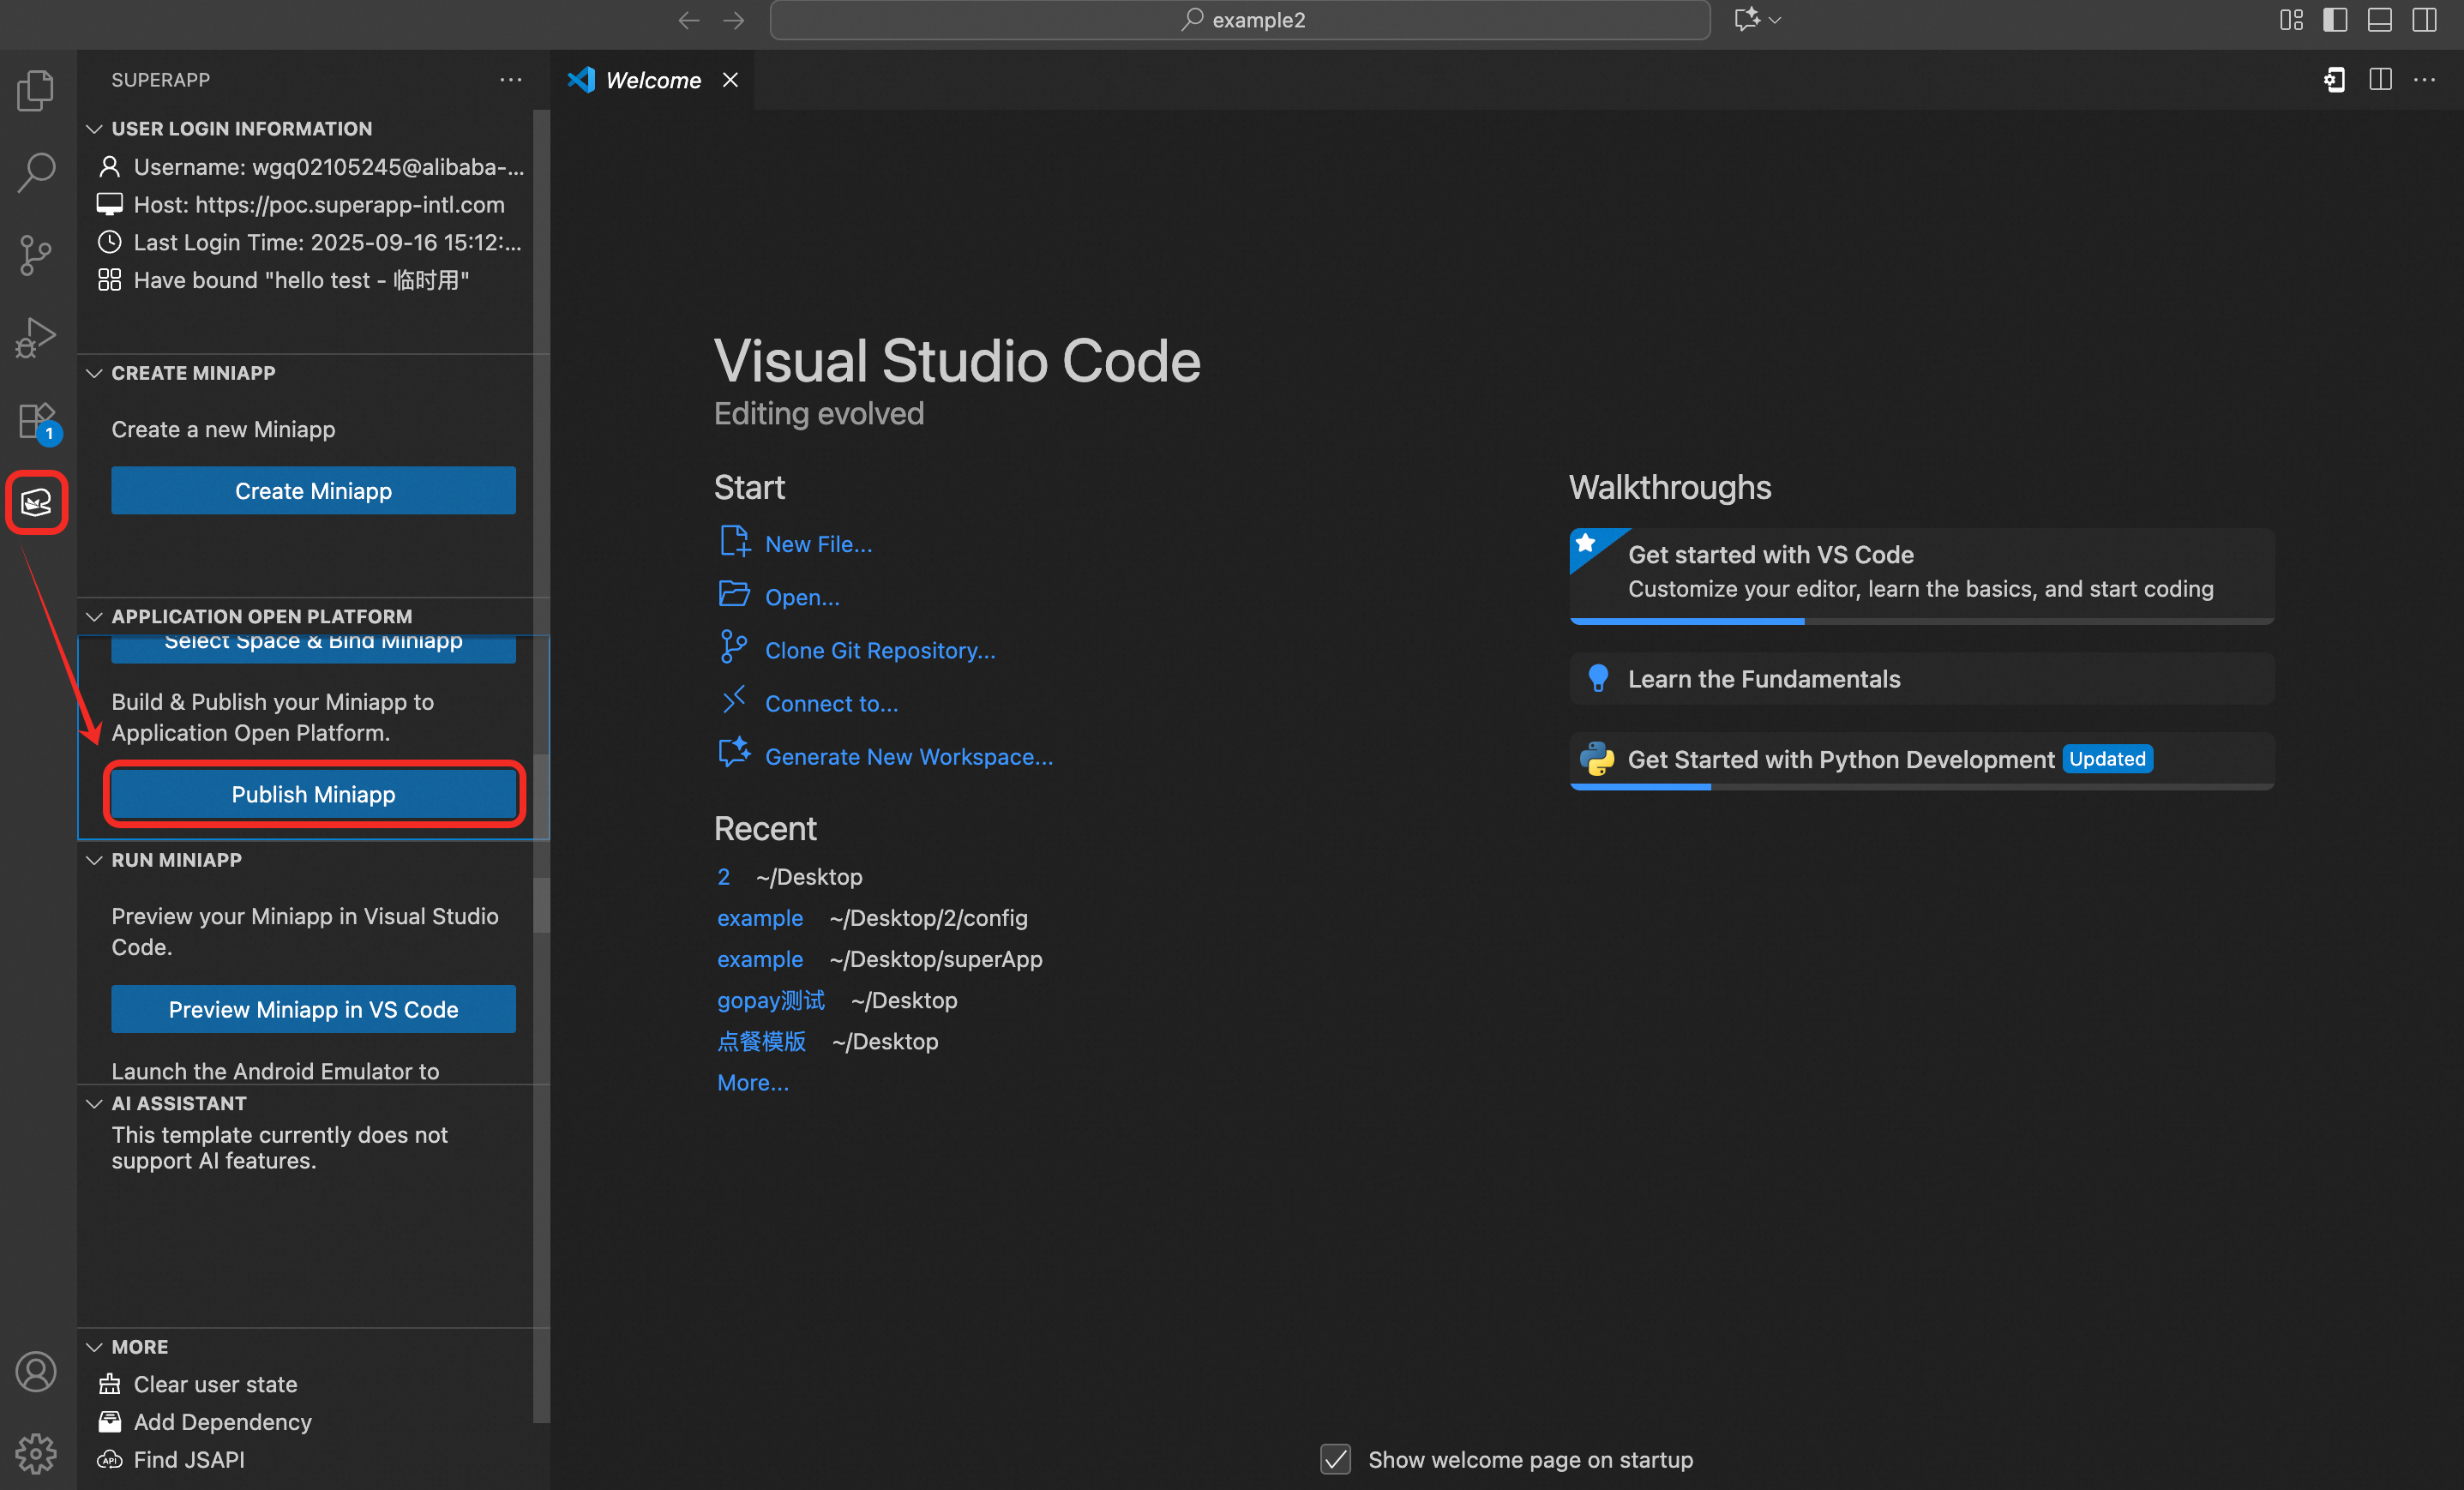Open the SuperApp panel more actions menu
Image resolution: width=2464 pixels, height=1490 pixels.
pos(511,80)
